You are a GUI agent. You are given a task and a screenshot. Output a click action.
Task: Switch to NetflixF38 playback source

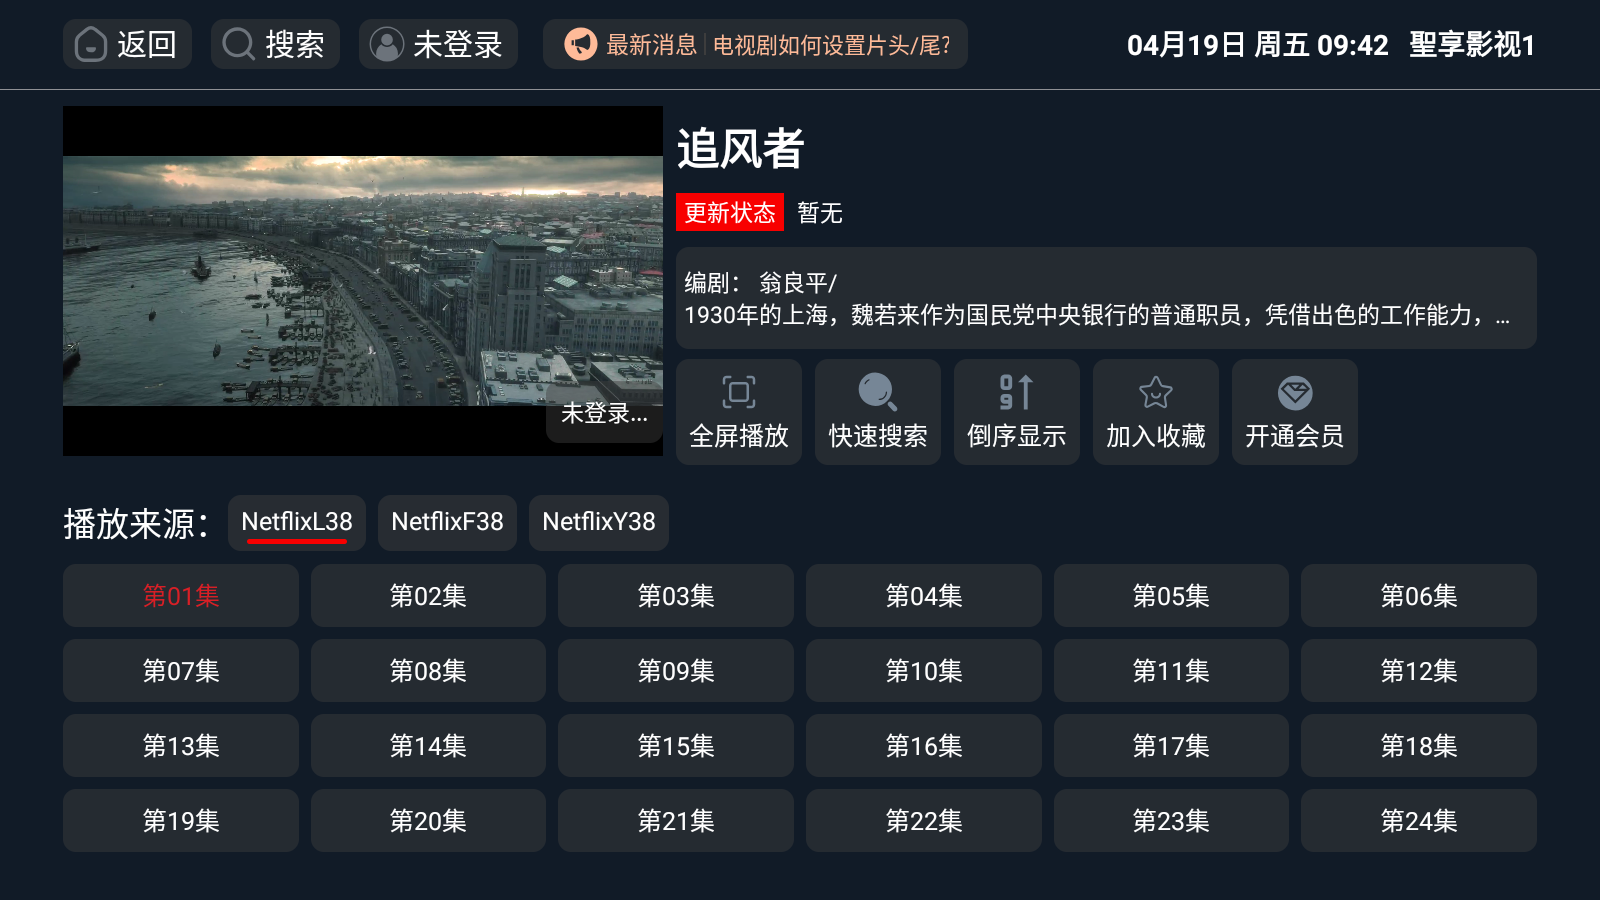click(447, 522)
